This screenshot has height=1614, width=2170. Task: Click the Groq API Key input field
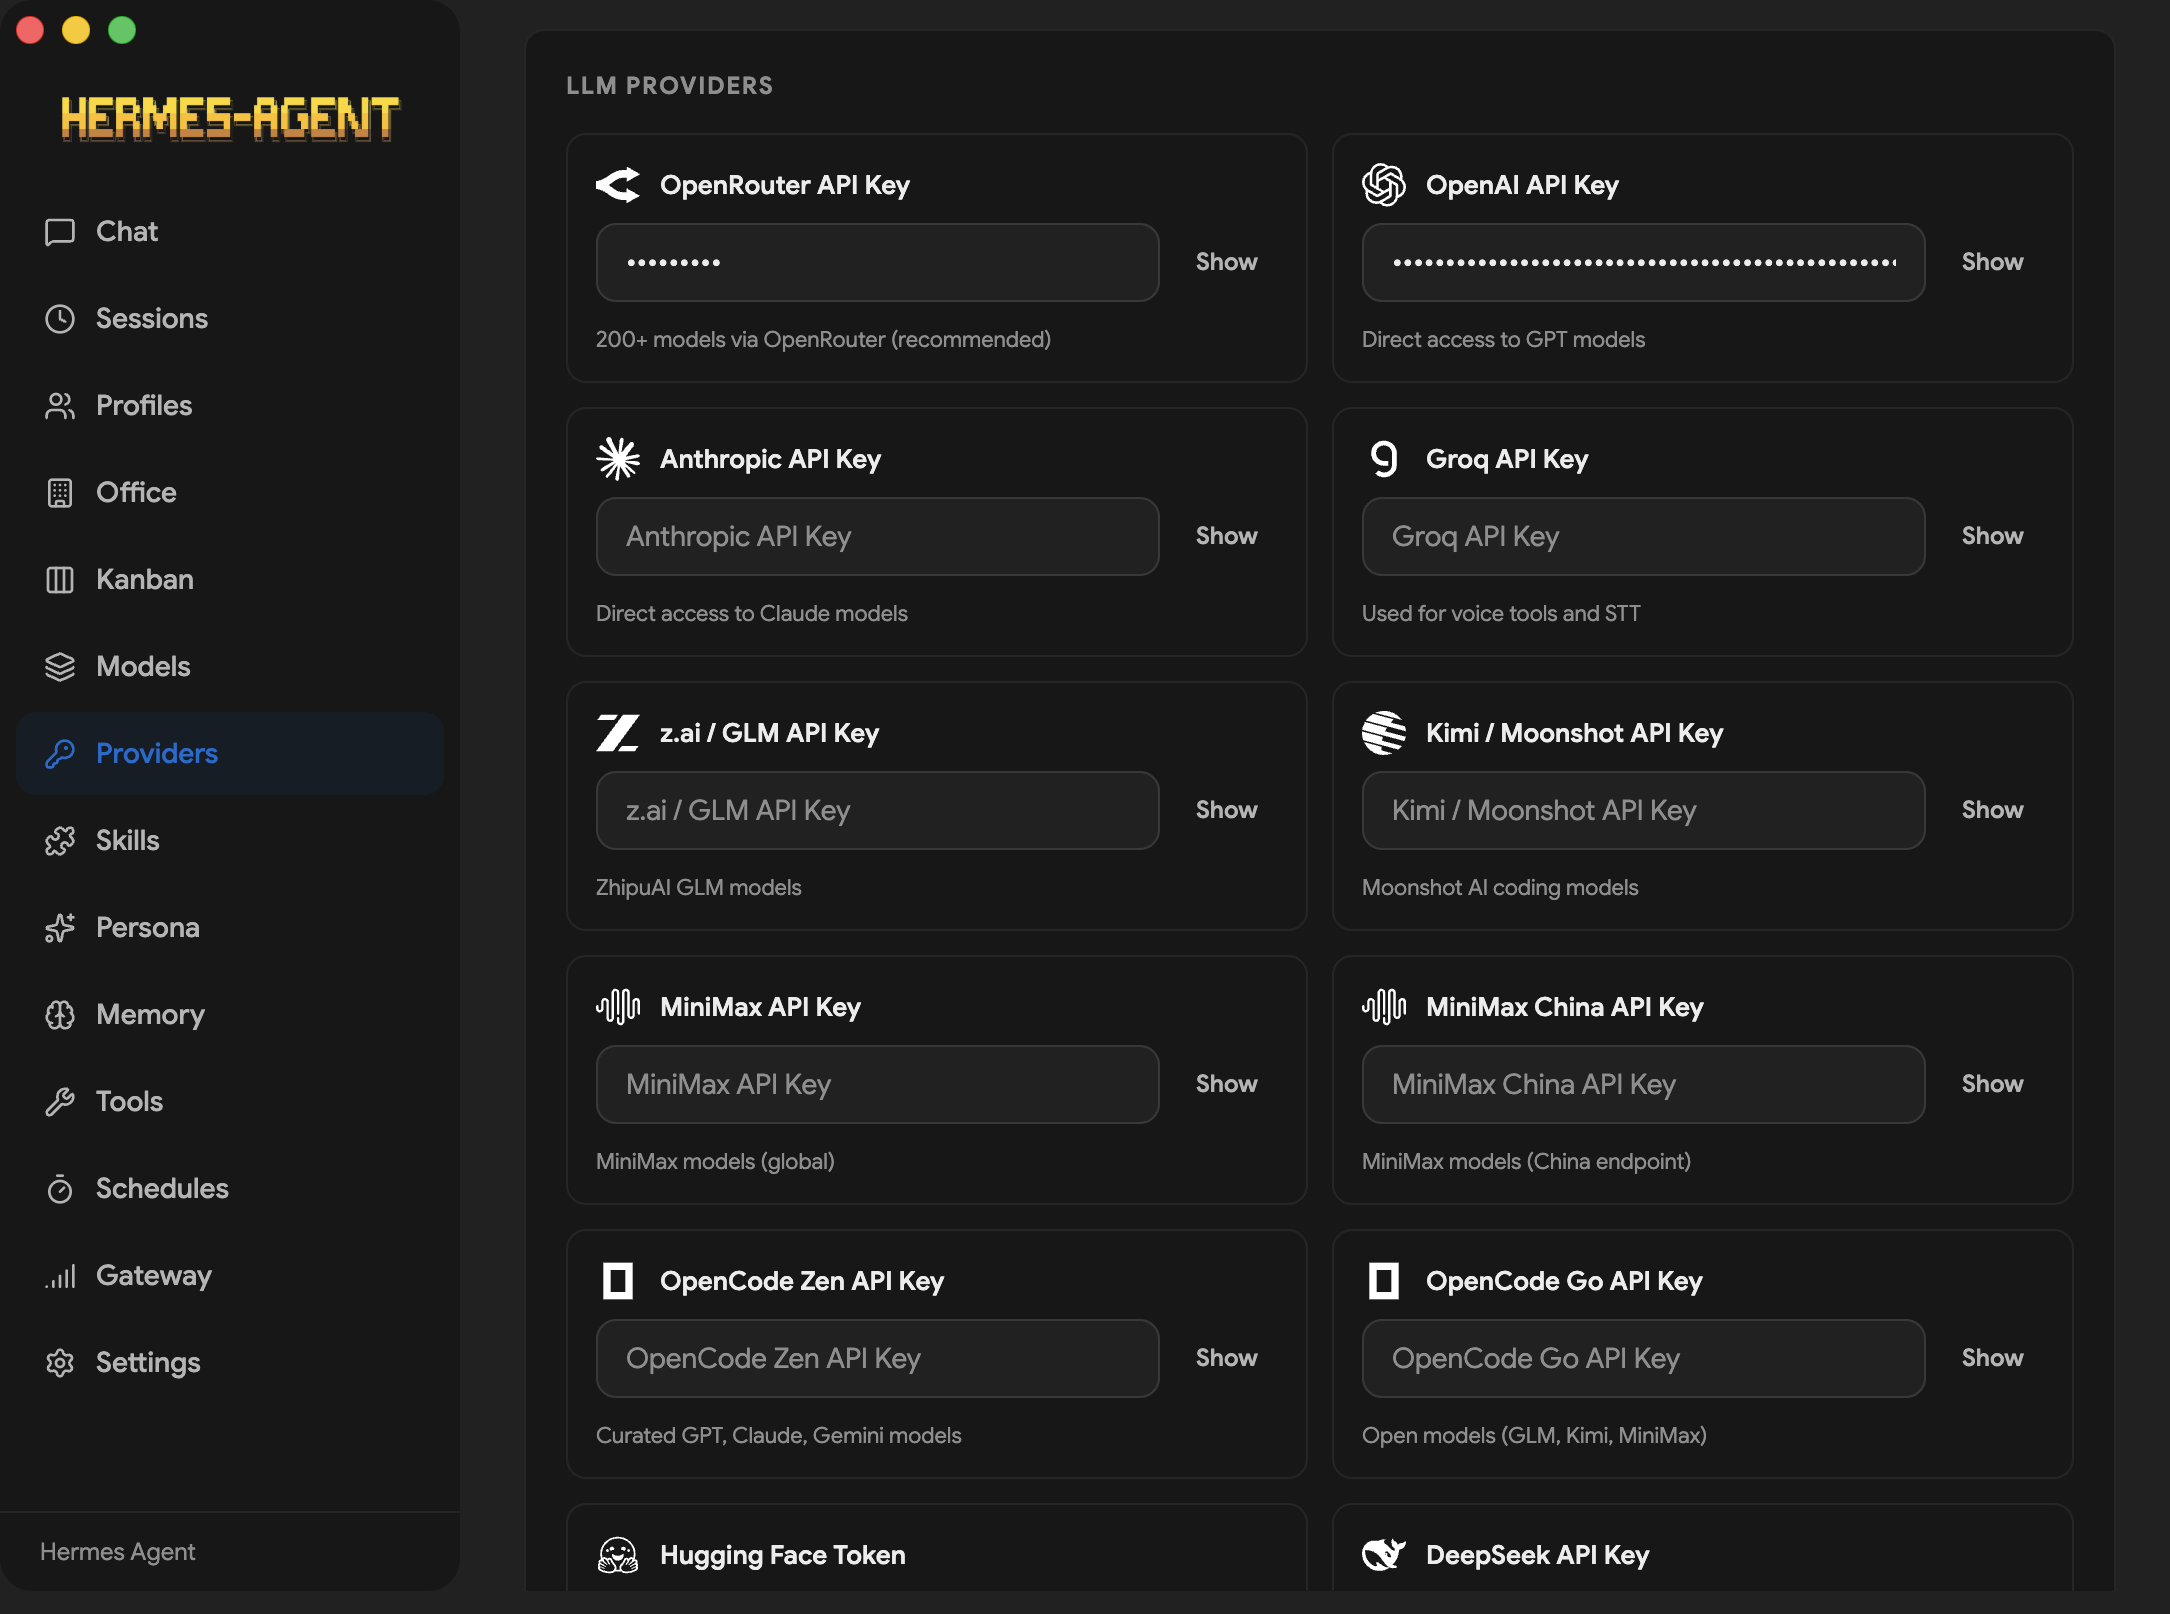coord(1644,536)
